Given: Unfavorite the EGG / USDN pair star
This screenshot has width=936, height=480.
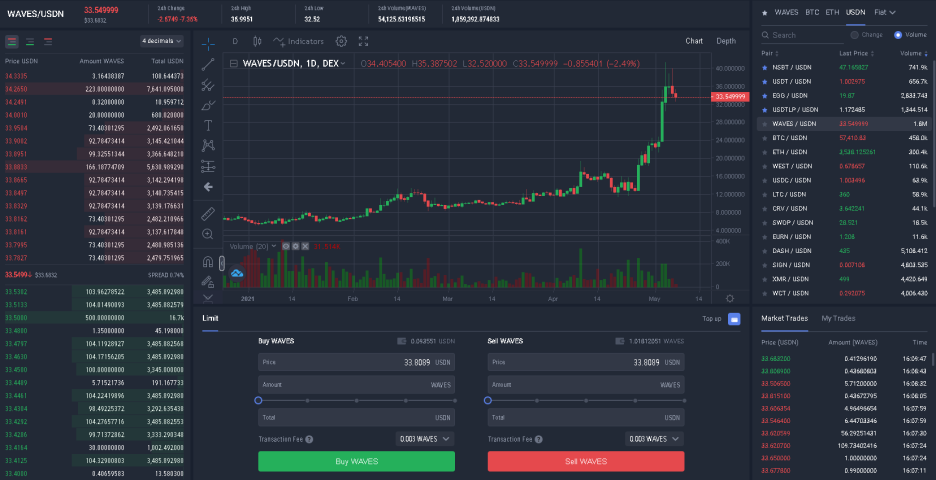Looking at the screenshot, I should tap(765, 96).
